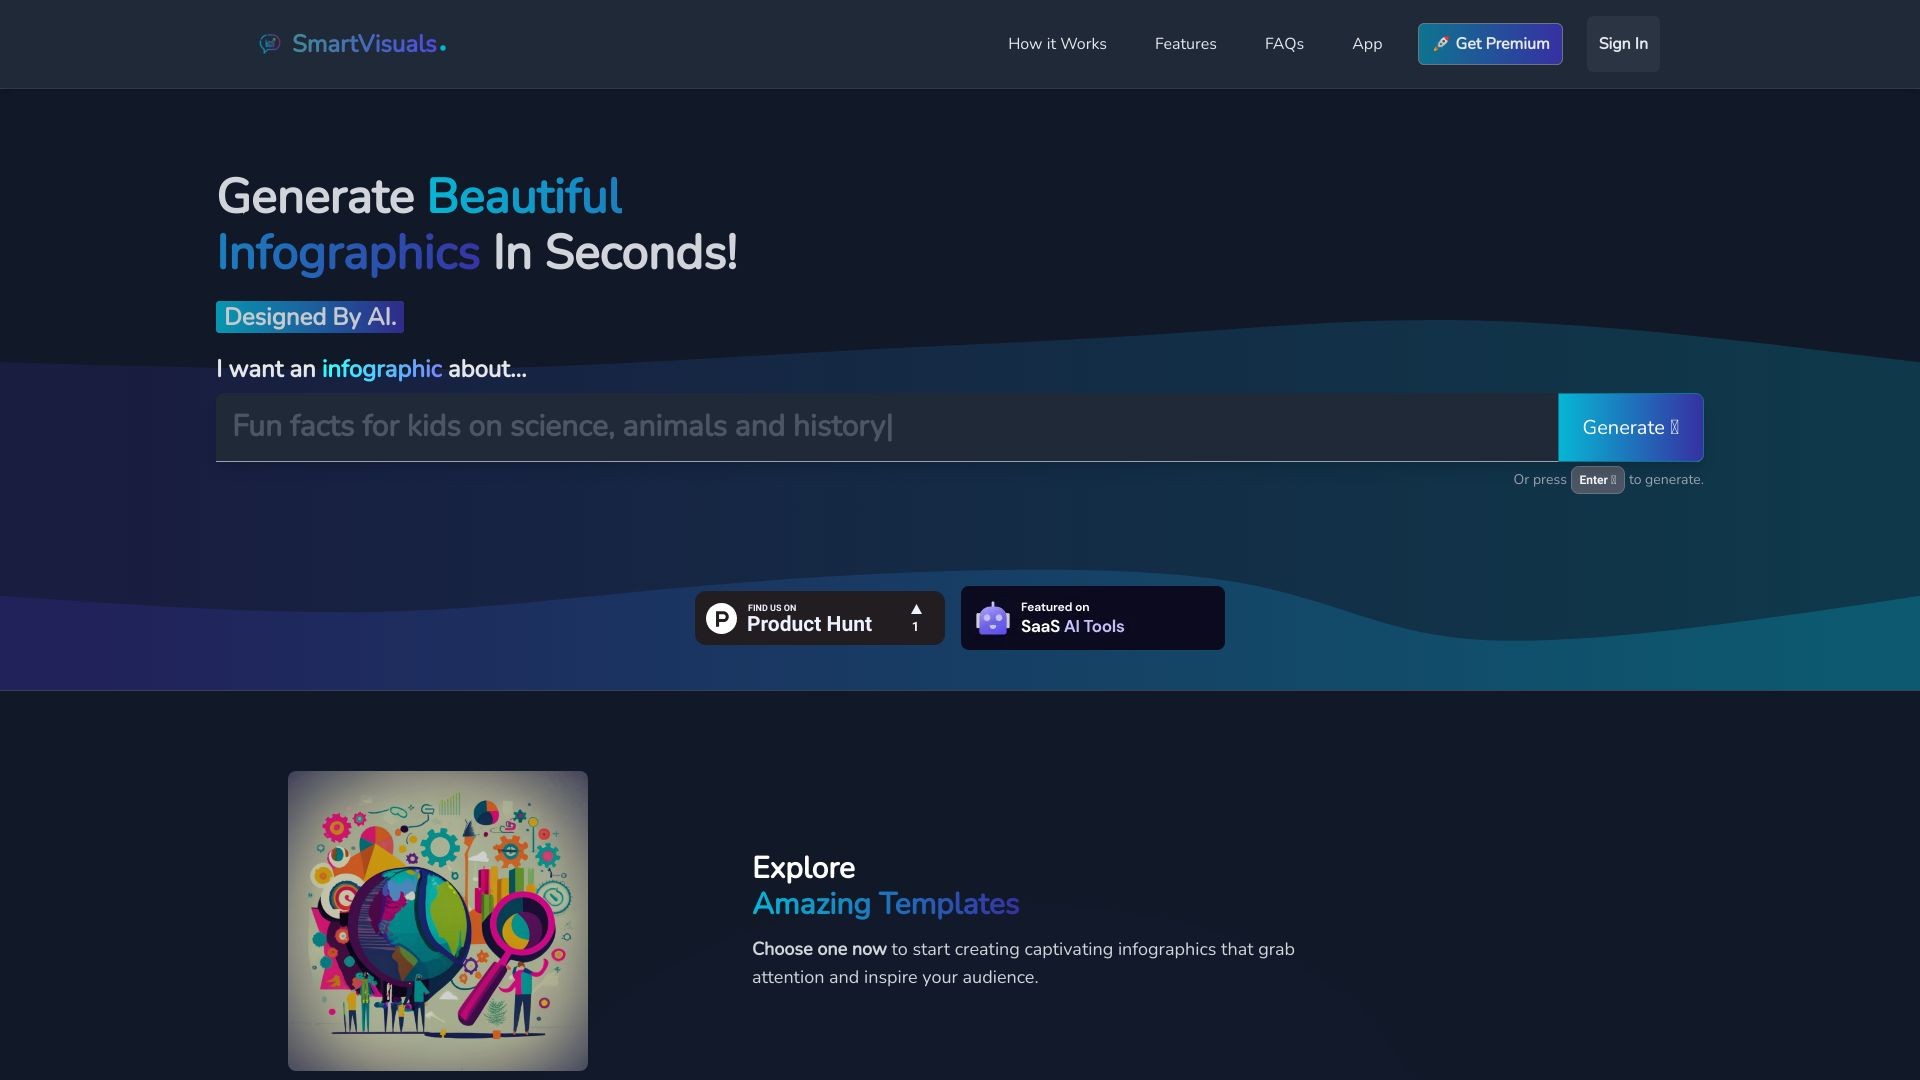The width and height of the screenshot is (1920, 1080).
Task: Click the Product Hunt P logo
Action: tap(721, 619)
